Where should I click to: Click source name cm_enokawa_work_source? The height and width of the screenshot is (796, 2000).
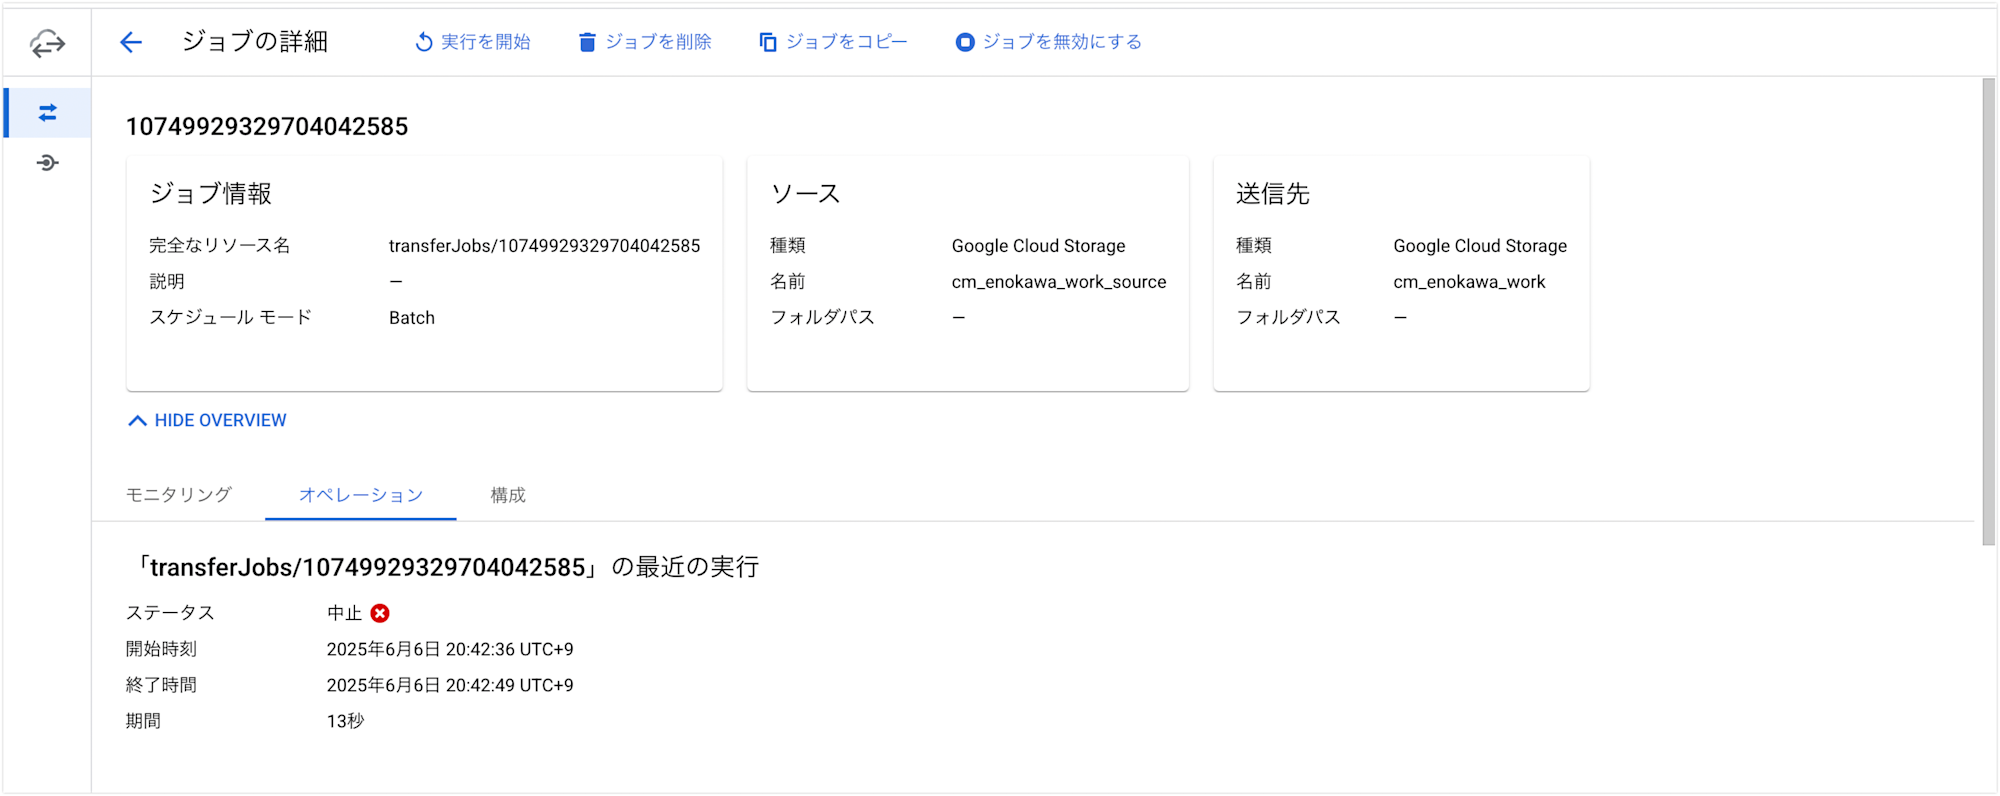click(x=1059, y=282)
